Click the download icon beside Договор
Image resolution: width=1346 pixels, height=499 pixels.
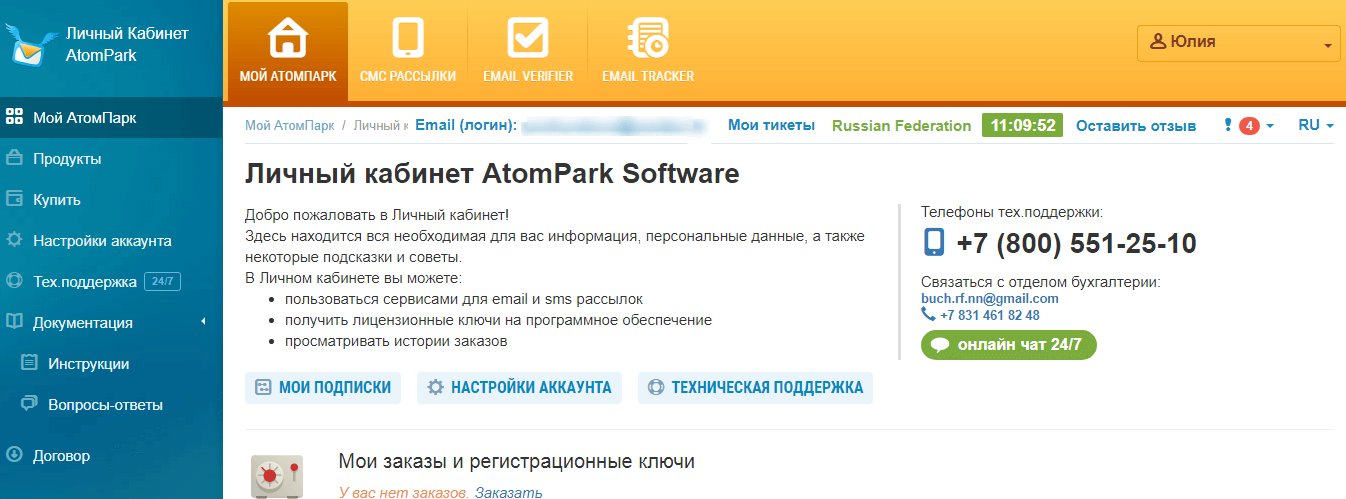point(14,455)
